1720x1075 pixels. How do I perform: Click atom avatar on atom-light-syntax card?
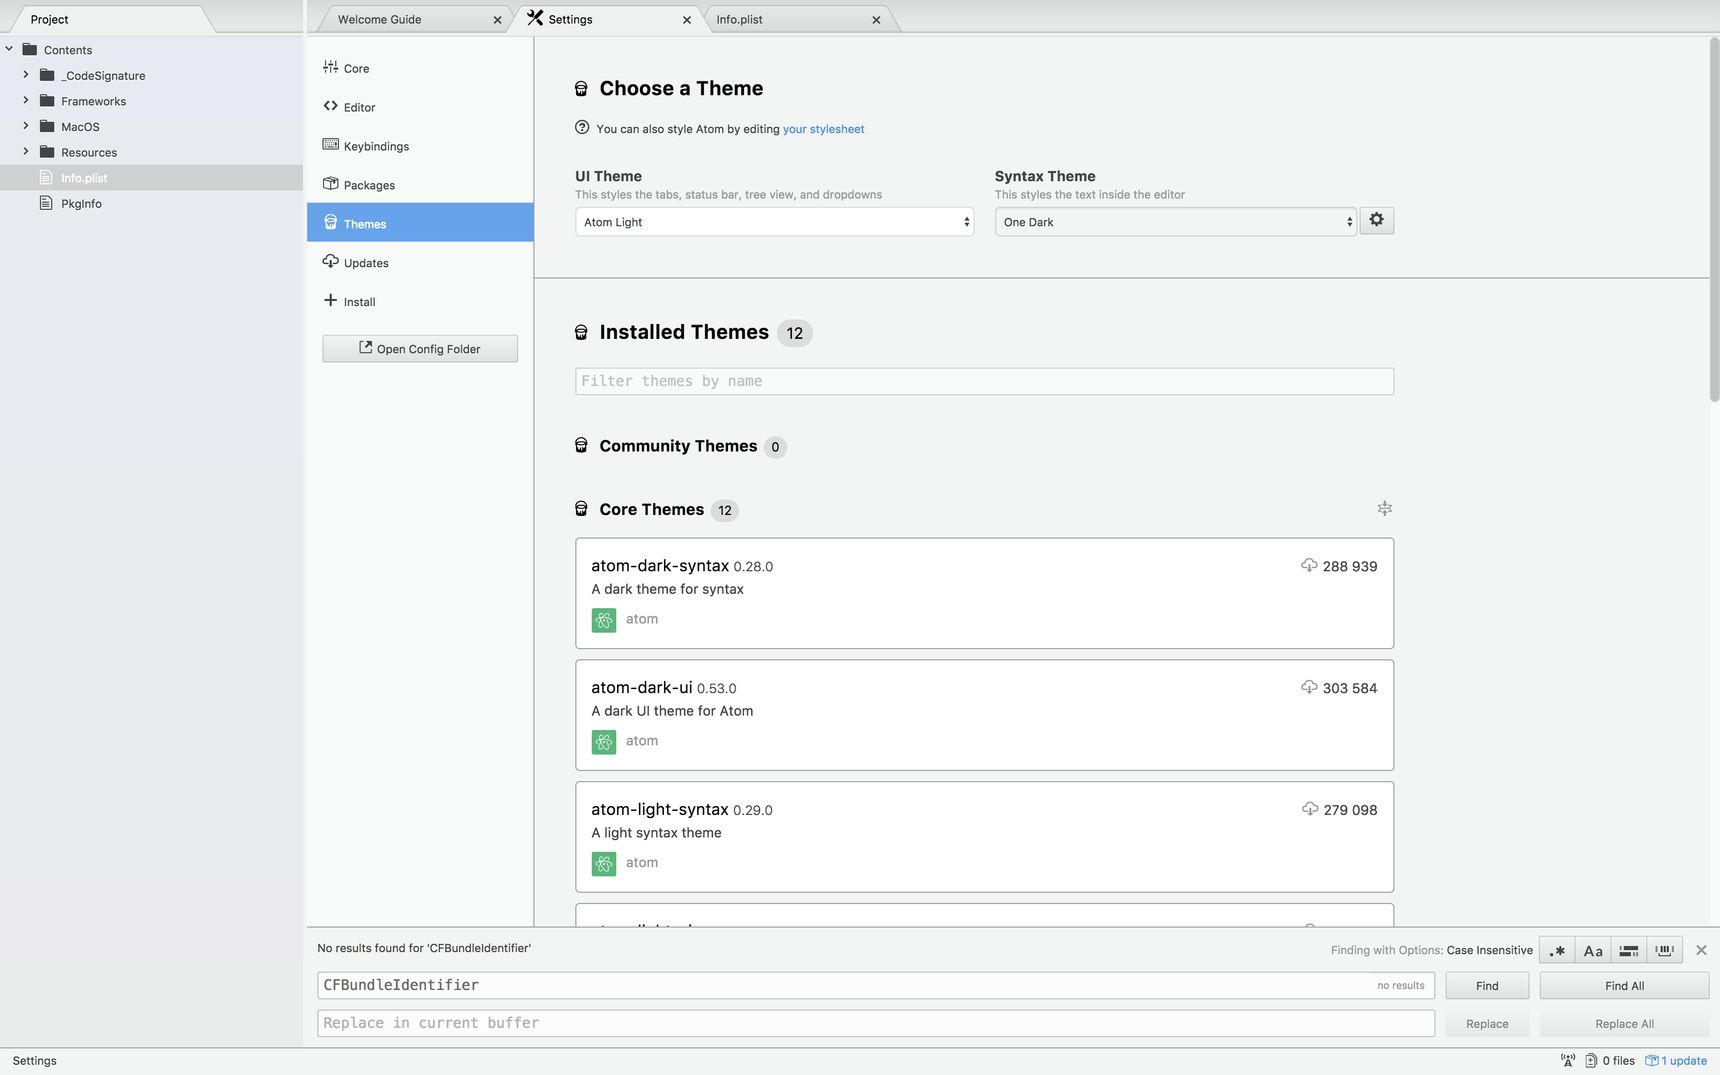(x=604, y=864)
